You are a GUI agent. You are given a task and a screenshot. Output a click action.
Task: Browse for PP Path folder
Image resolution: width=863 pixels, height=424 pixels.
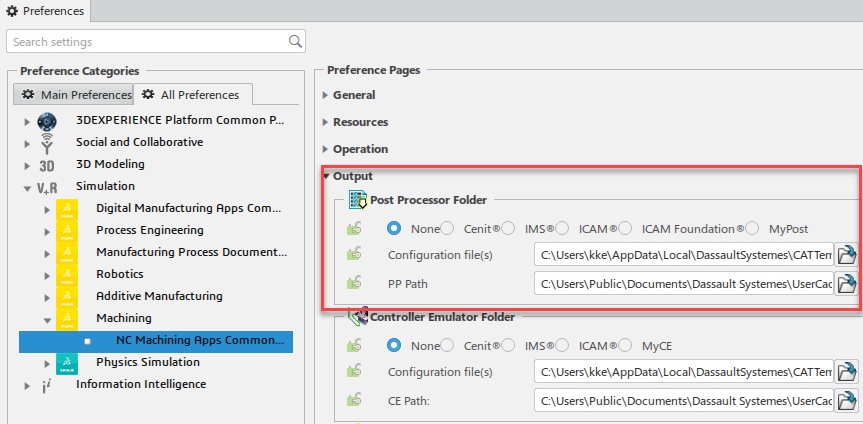point(846,283)
